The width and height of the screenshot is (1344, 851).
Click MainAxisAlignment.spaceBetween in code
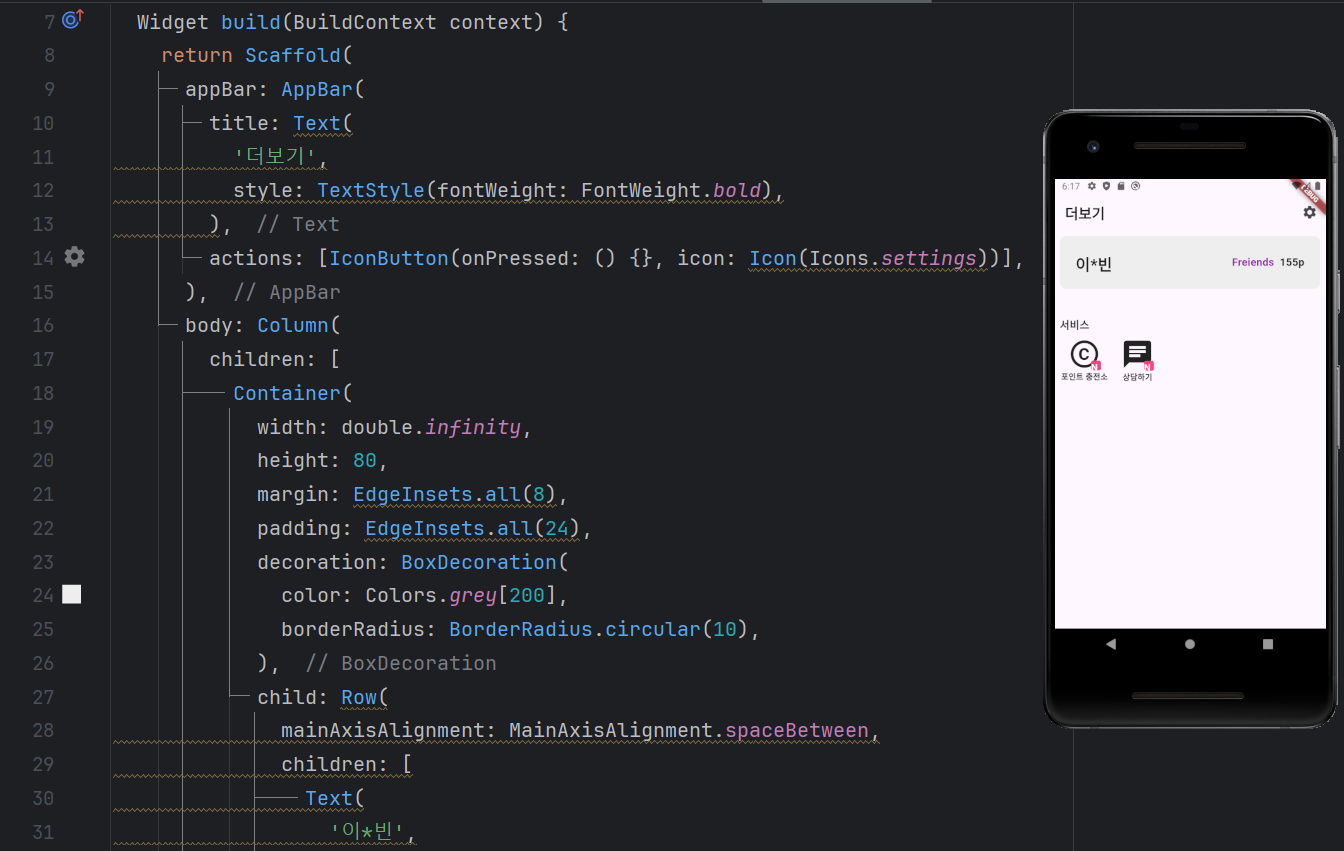tap(689, 731)
